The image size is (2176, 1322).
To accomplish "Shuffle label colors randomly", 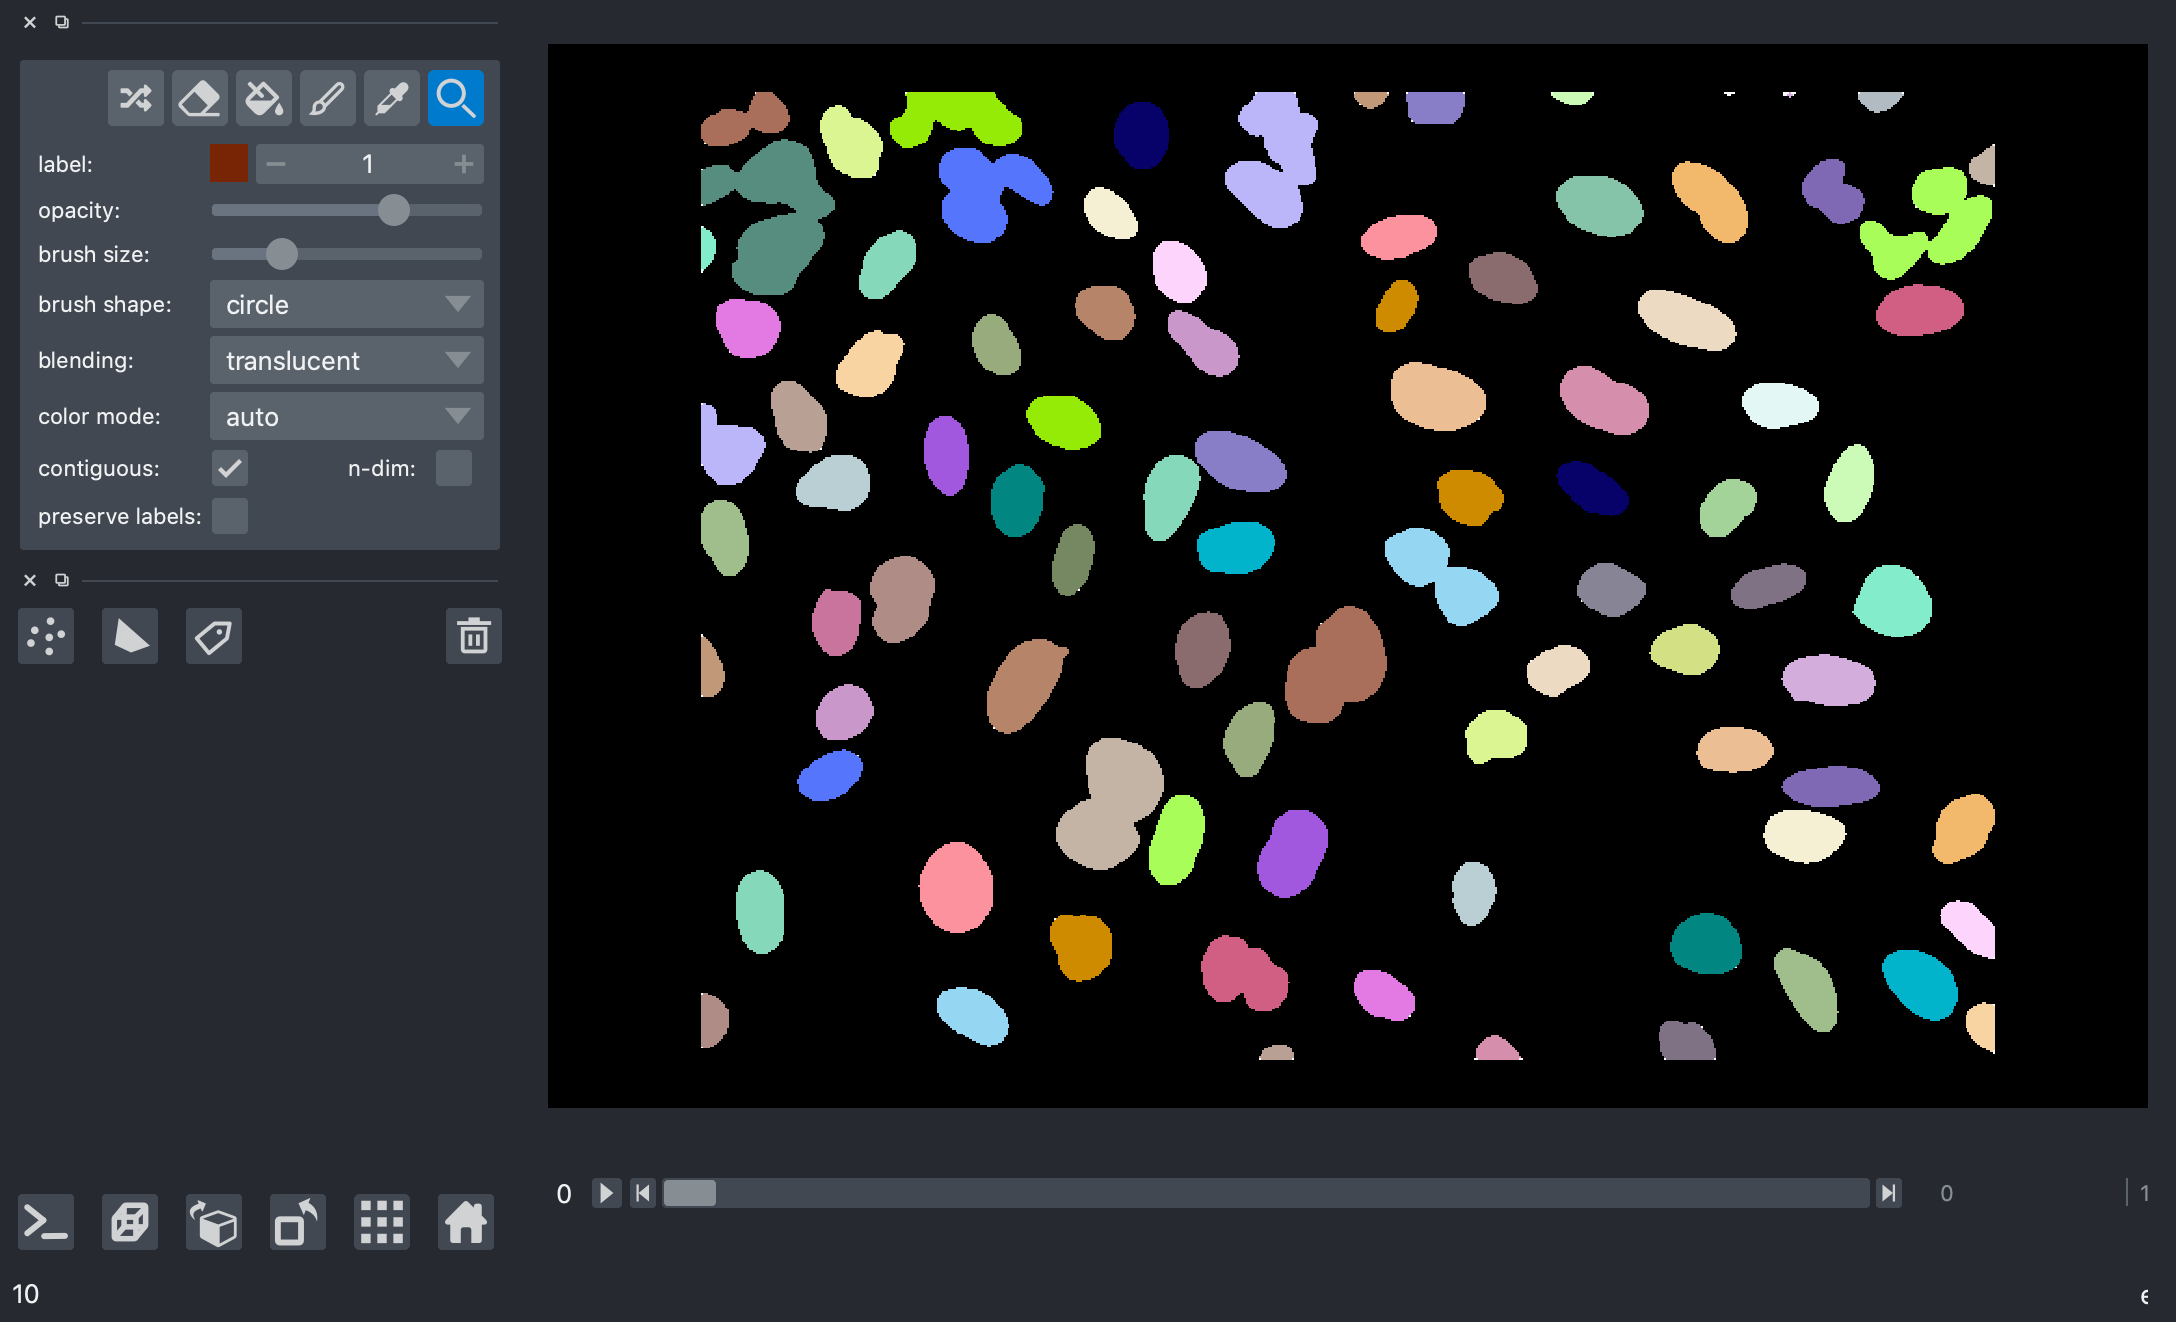I will (x=135, y=97).
